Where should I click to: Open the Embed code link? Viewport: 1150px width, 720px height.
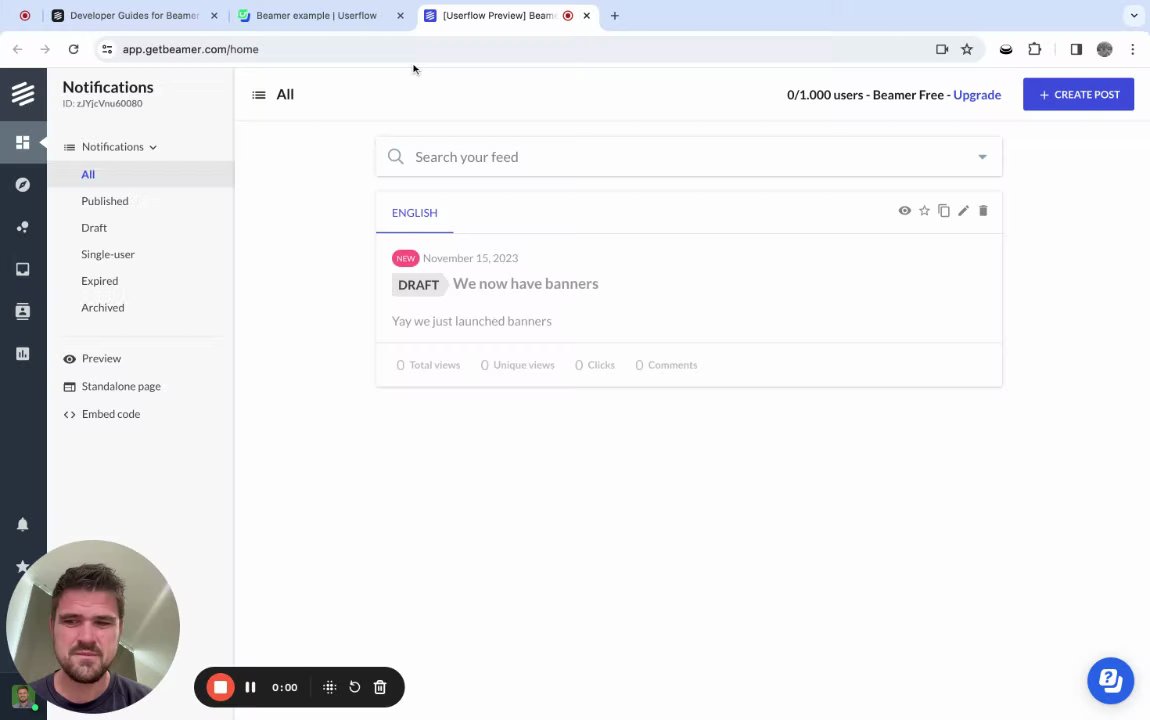102,414
